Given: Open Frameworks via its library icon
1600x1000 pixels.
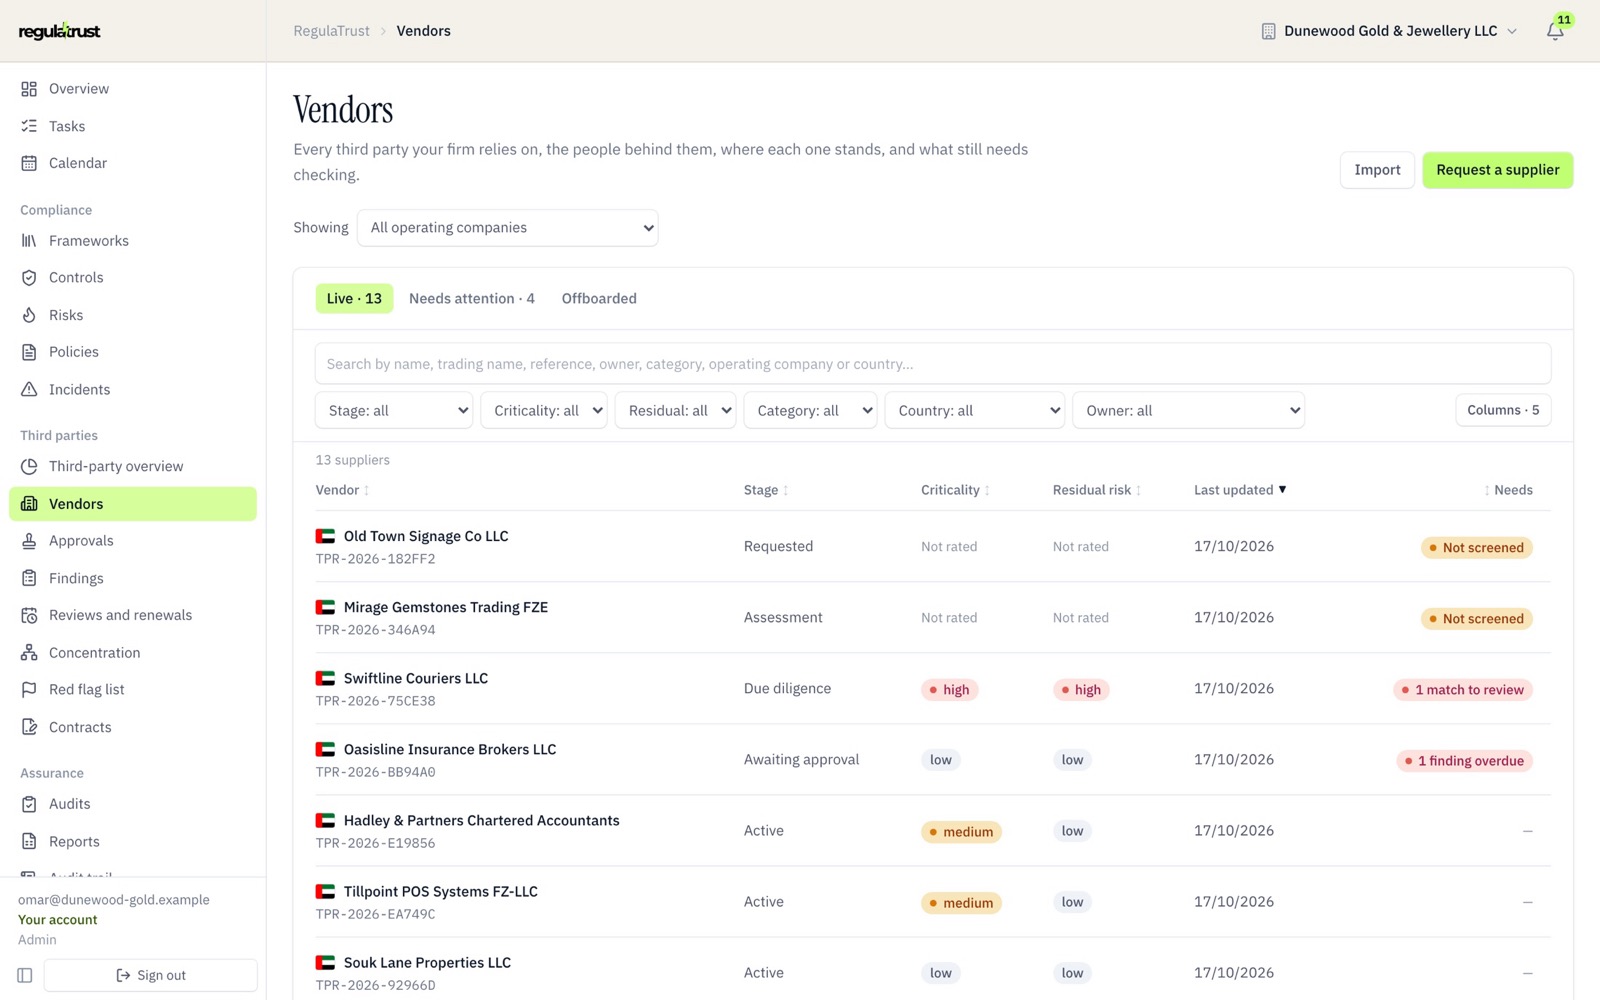Looking at the screenshot, I should (29, 241).
